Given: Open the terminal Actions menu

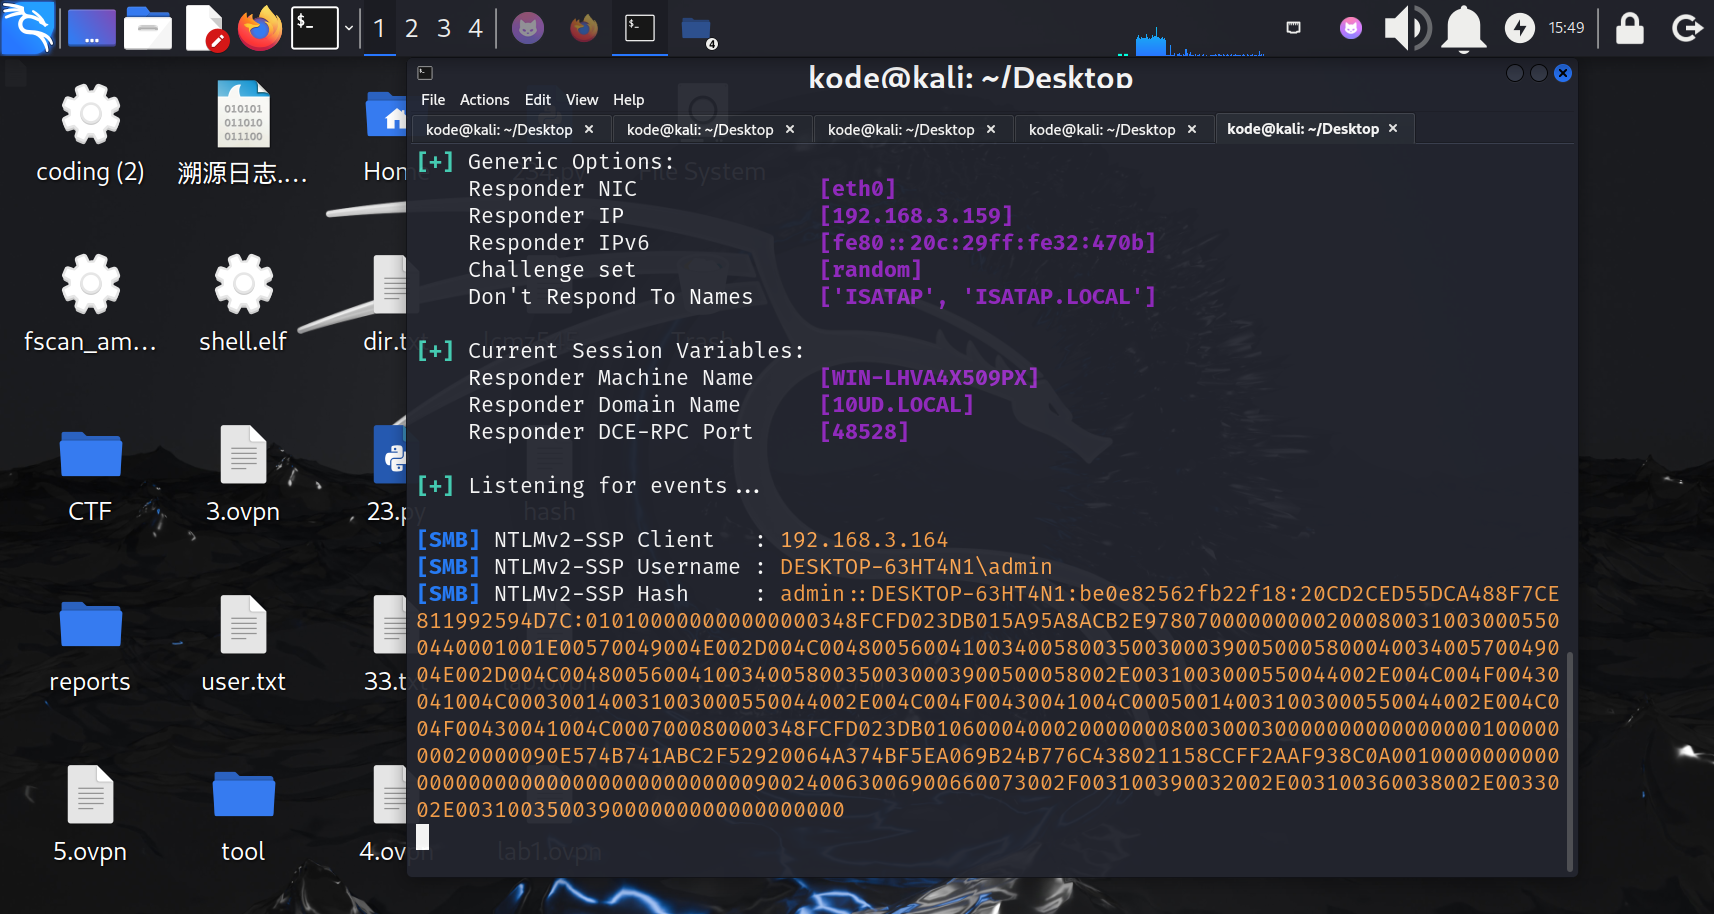Looking at the screenshot, I should [x=484, y=100].
